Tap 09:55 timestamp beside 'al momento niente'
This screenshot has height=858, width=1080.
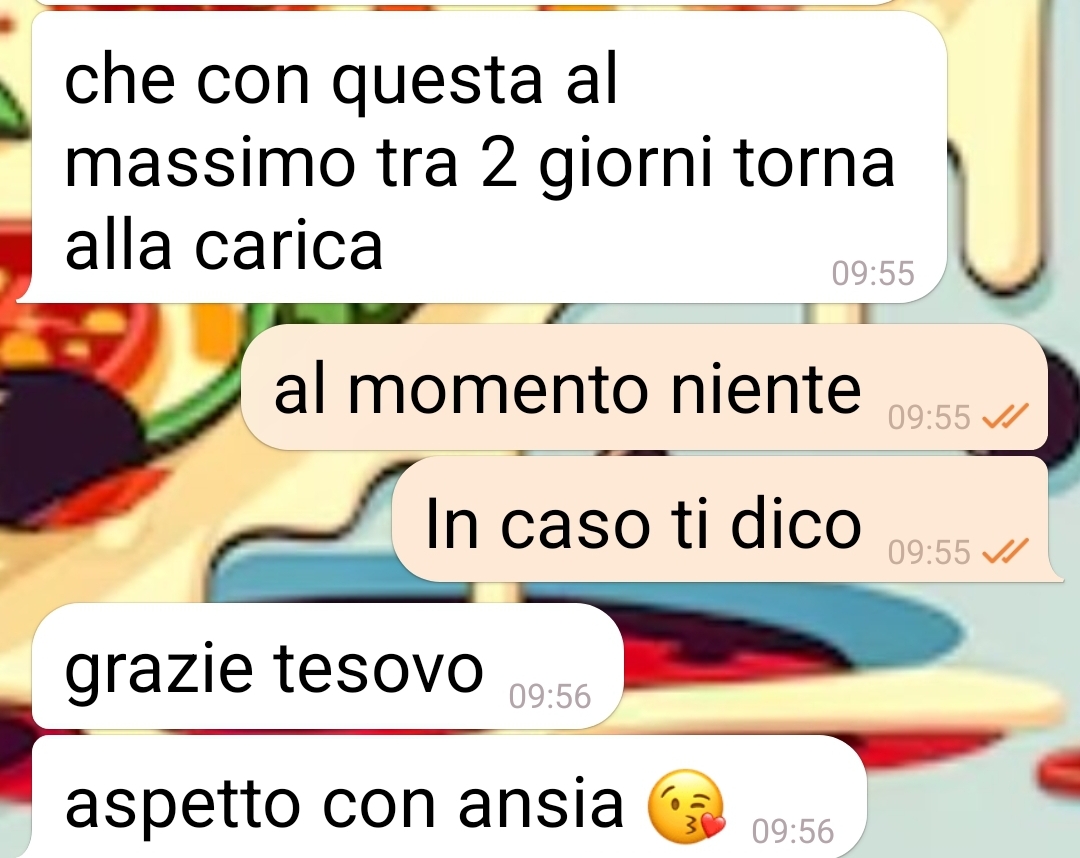click(928, 417)
